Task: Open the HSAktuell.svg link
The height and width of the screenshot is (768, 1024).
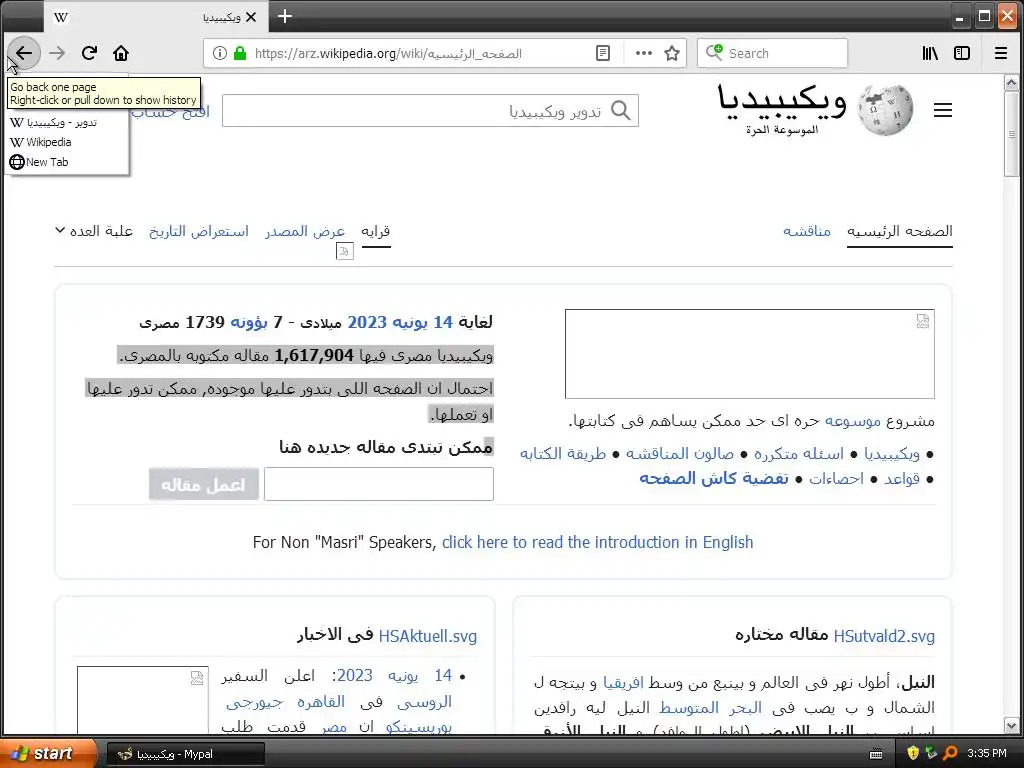Action: tap(428, 635)
